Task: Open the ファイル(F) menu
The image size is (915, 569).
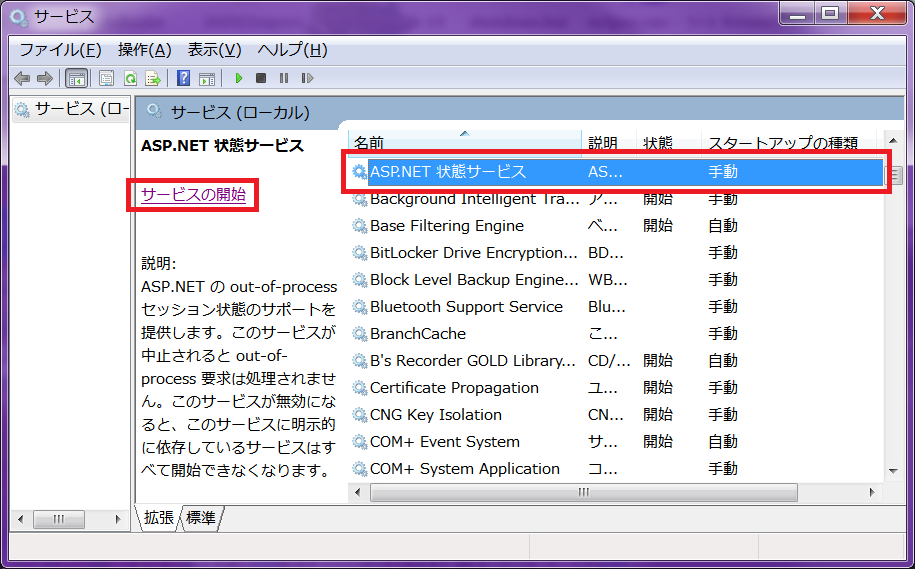Action: pos(61,50)
